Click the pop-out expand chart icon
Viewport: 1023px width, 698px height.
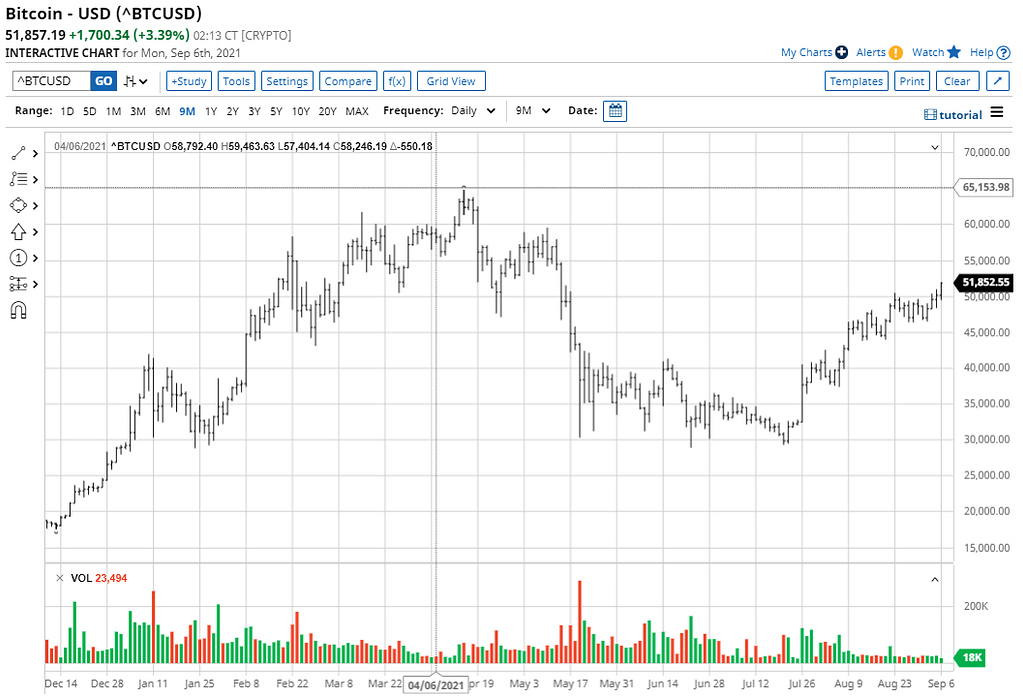tap(998, 81)
